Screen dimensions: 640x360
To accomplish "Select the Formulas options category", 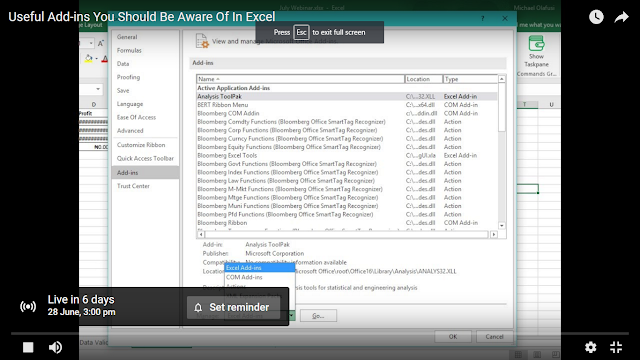I will pos(129,50).
